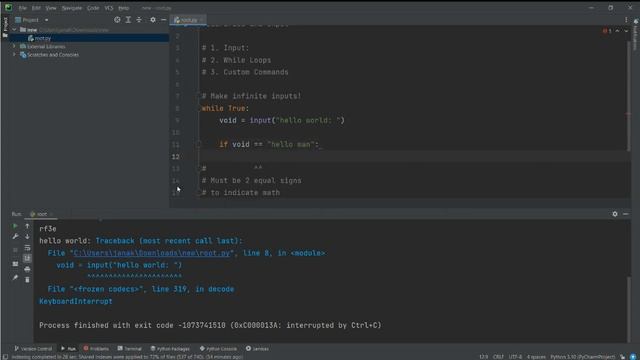Click Expand All icon in Project panel
Image resolution: width=640 pixels, height=360 pixels.
click(x=128, y=20)
